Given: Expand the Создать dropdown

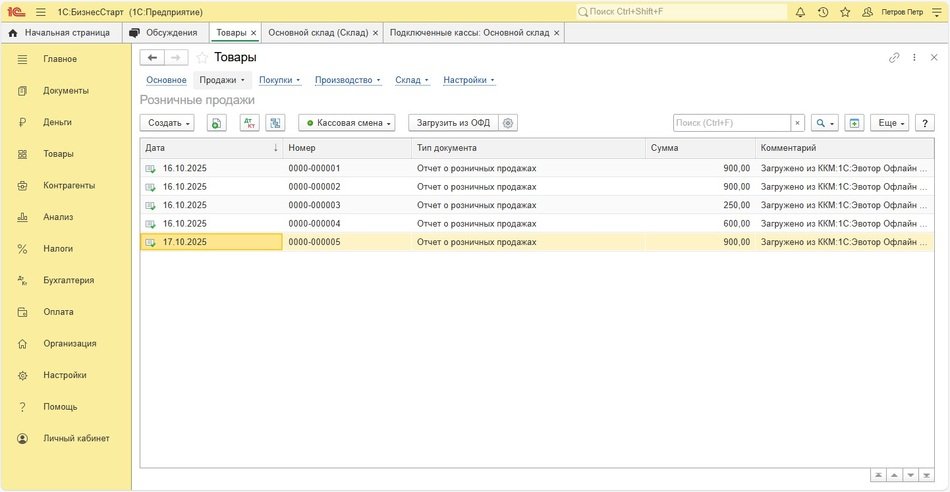Looking at the screenshot, I should point(170,123).
